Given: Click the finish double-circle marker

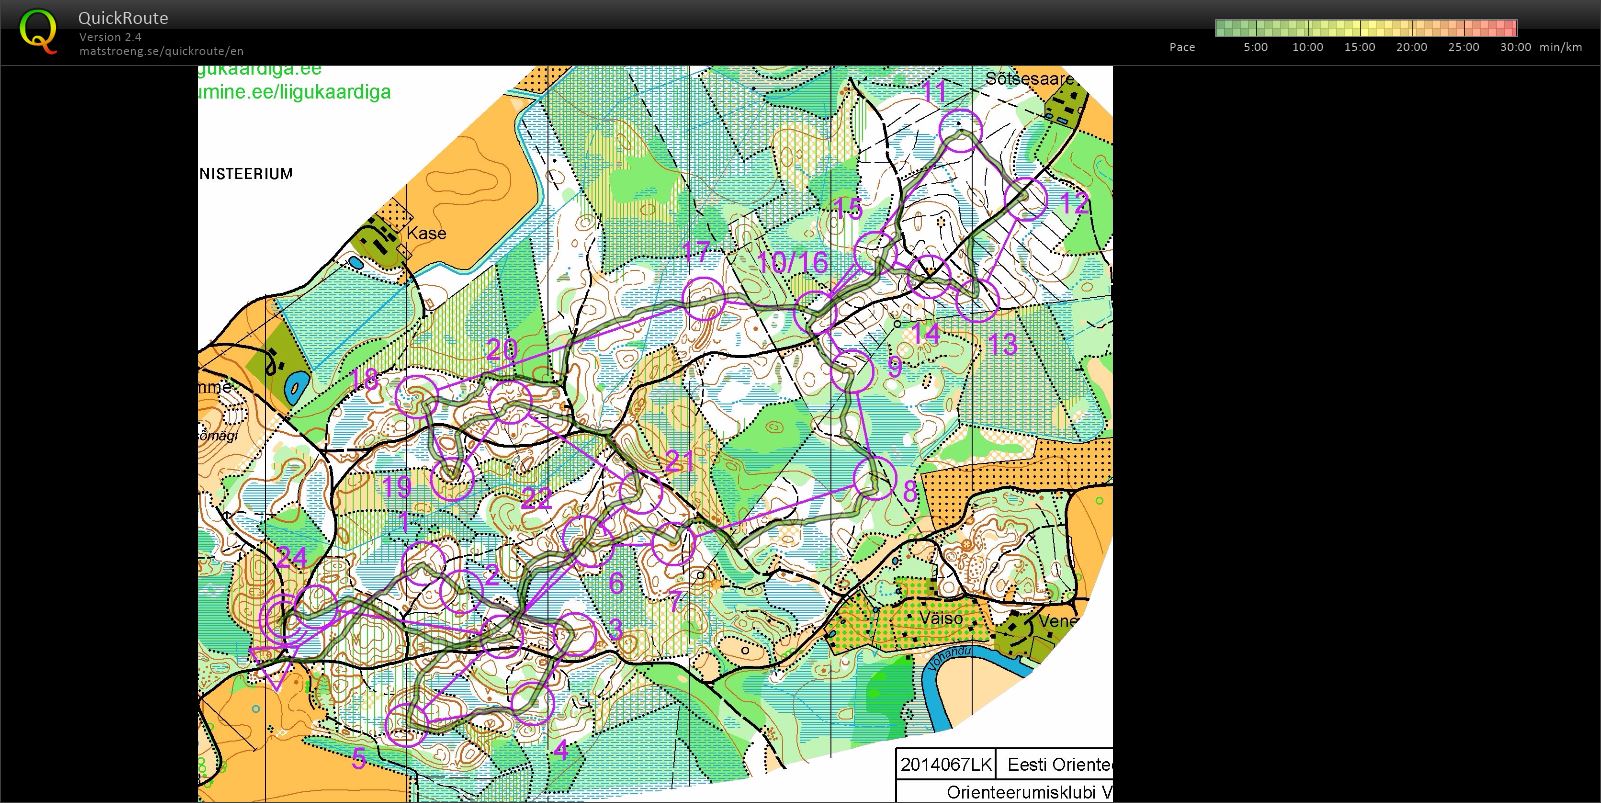Looking at the screenshot, I should click(x=285, y=618).
